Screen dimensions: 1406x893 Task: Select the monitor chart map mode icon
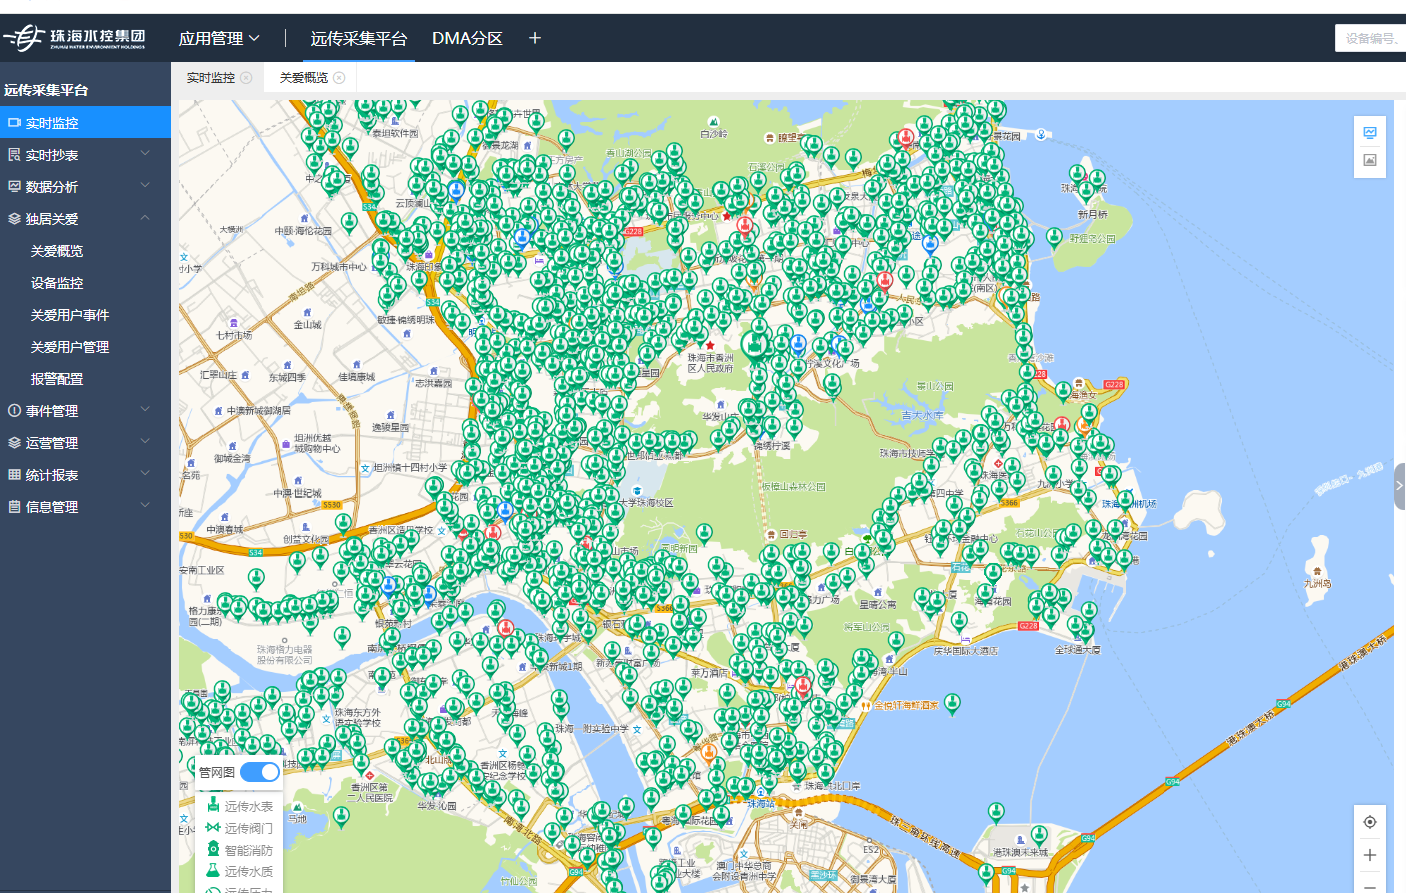pos(1369,133)
